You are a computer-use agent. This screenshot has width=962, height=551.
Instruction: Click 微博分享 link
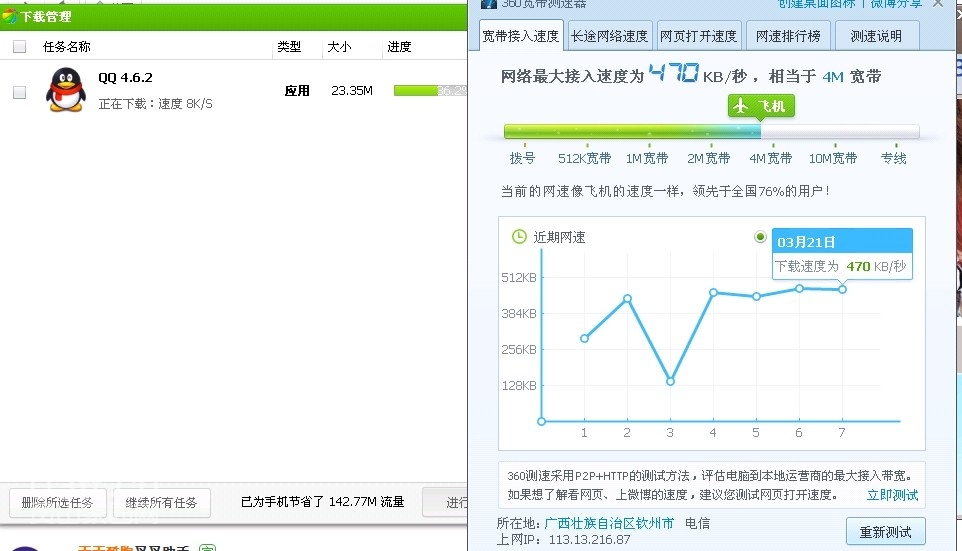(896, 4)
